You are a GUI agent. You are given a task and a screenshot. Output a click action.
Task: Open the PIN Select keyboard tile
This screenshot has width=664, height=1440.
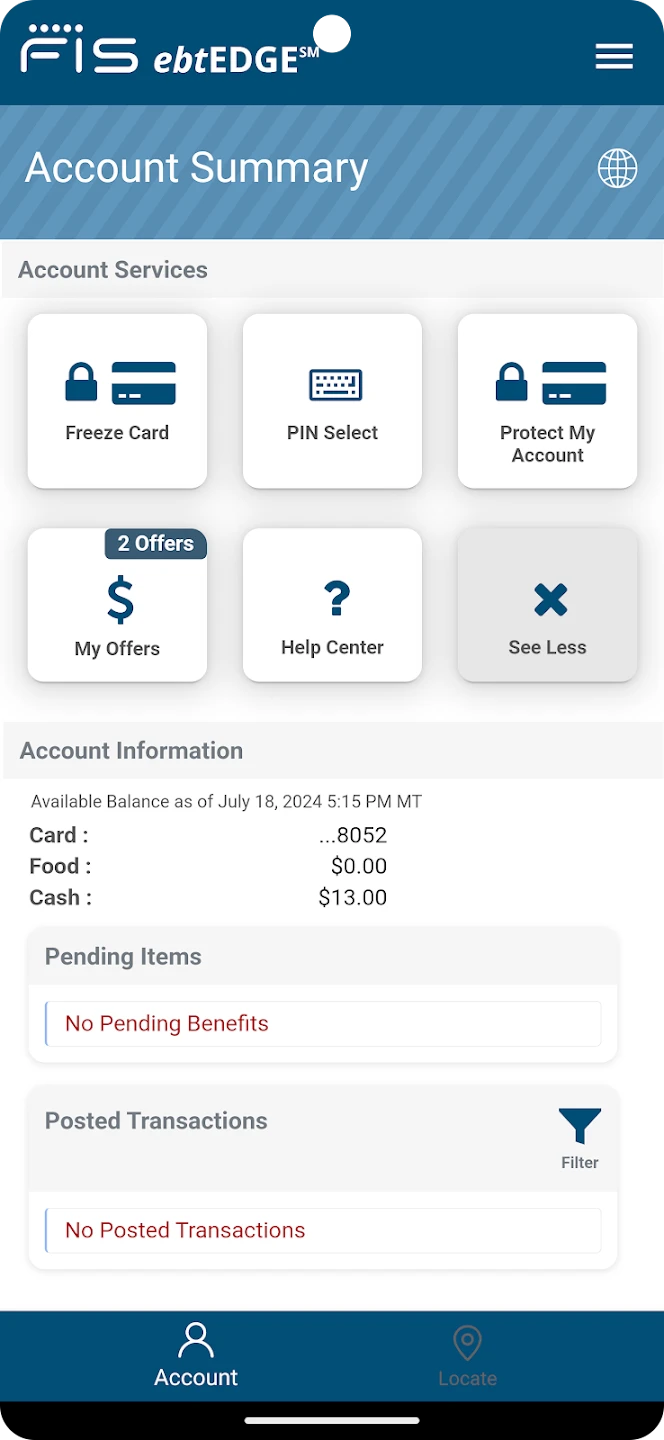tap(332, 401)
